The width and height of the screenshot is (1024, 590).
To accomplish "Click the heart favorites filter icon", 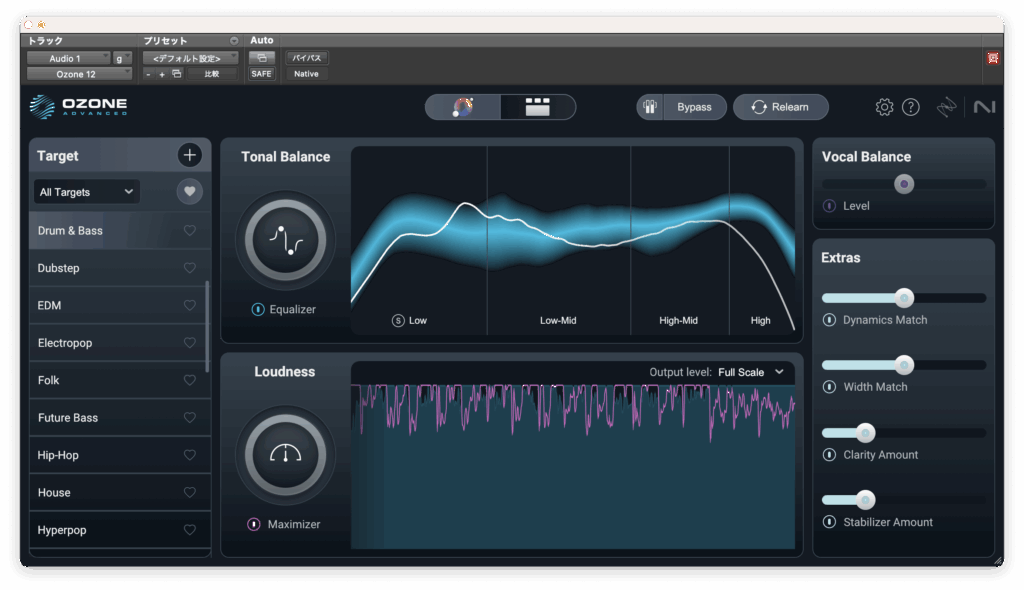I will pyautogui.click(x=189, y=192).
